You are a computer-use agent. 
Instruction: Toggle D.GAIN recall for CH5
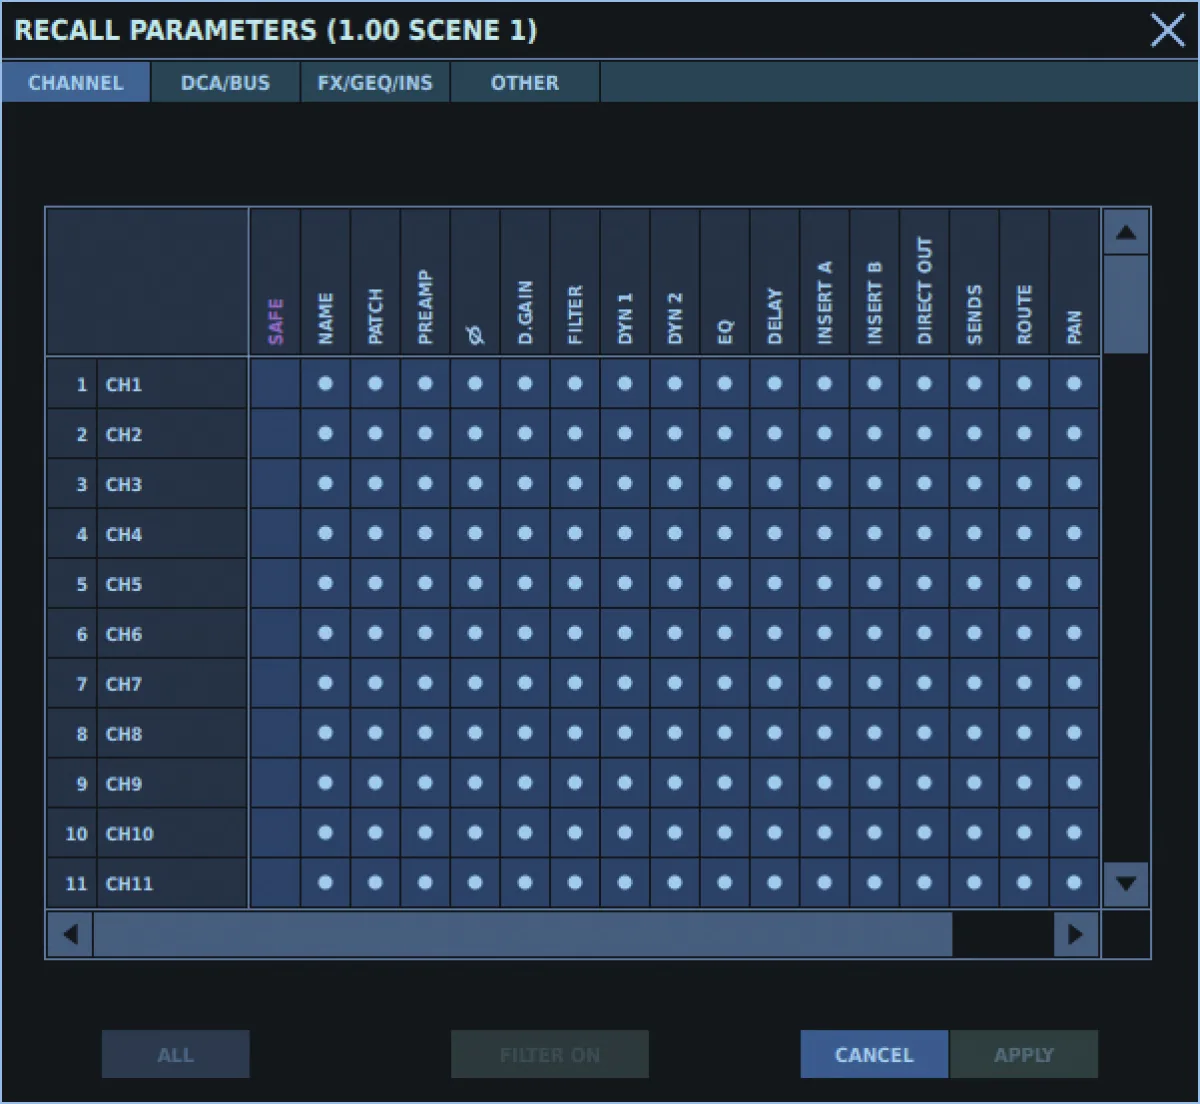click(525, 584)
